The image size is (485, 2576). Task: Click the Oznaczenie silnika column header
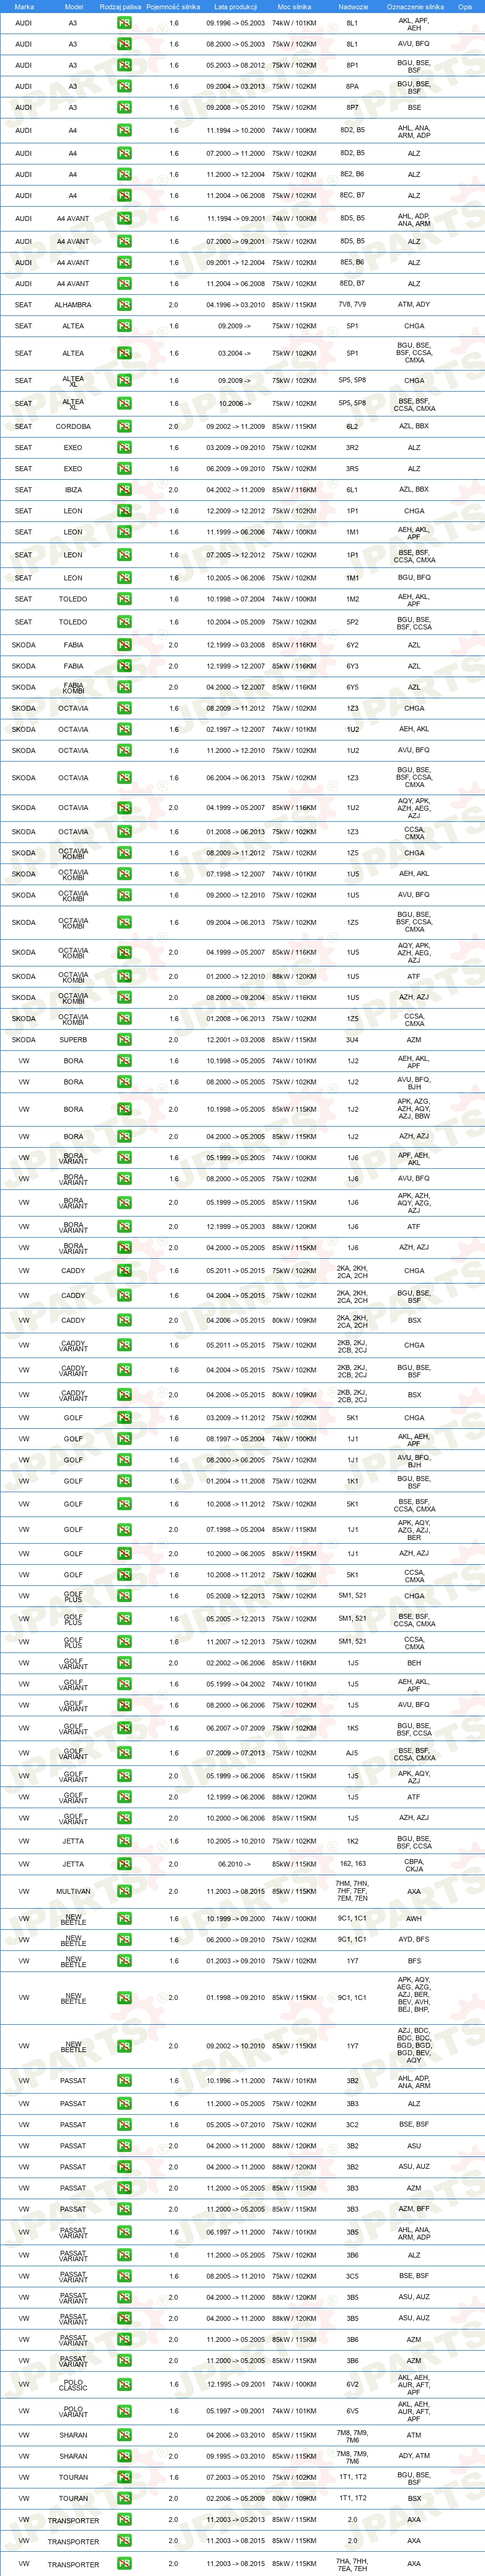415,6
